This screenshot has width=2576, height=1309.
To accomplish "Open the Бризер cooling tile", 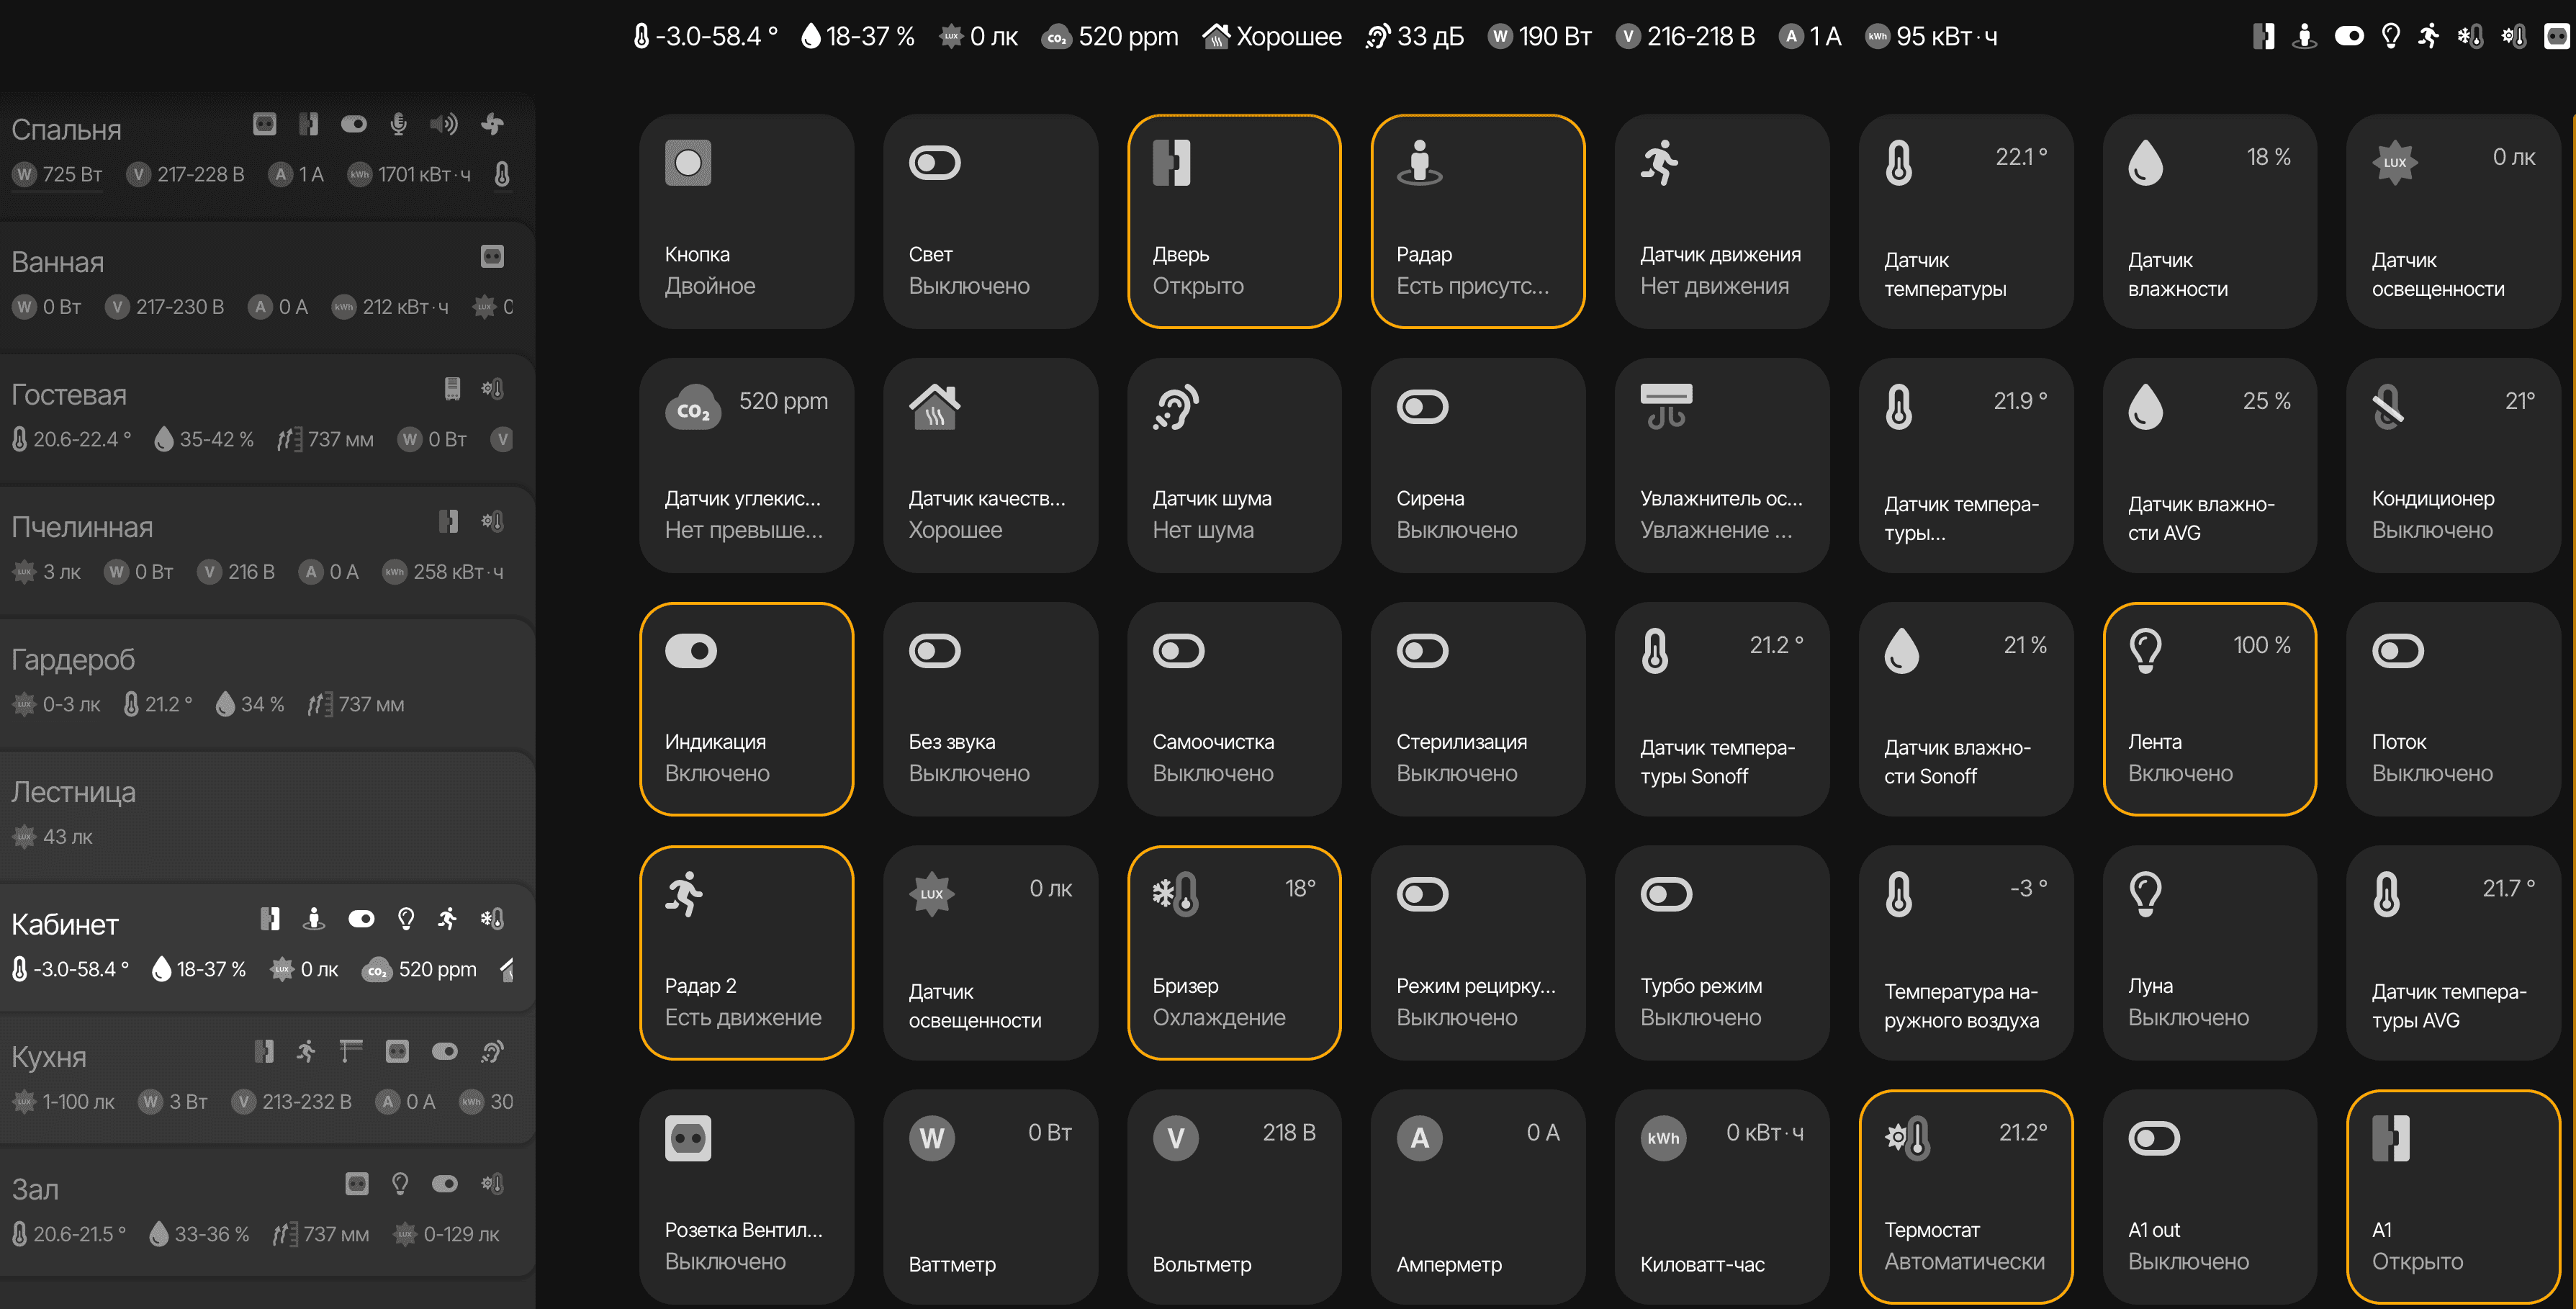I will [1233, 952].
